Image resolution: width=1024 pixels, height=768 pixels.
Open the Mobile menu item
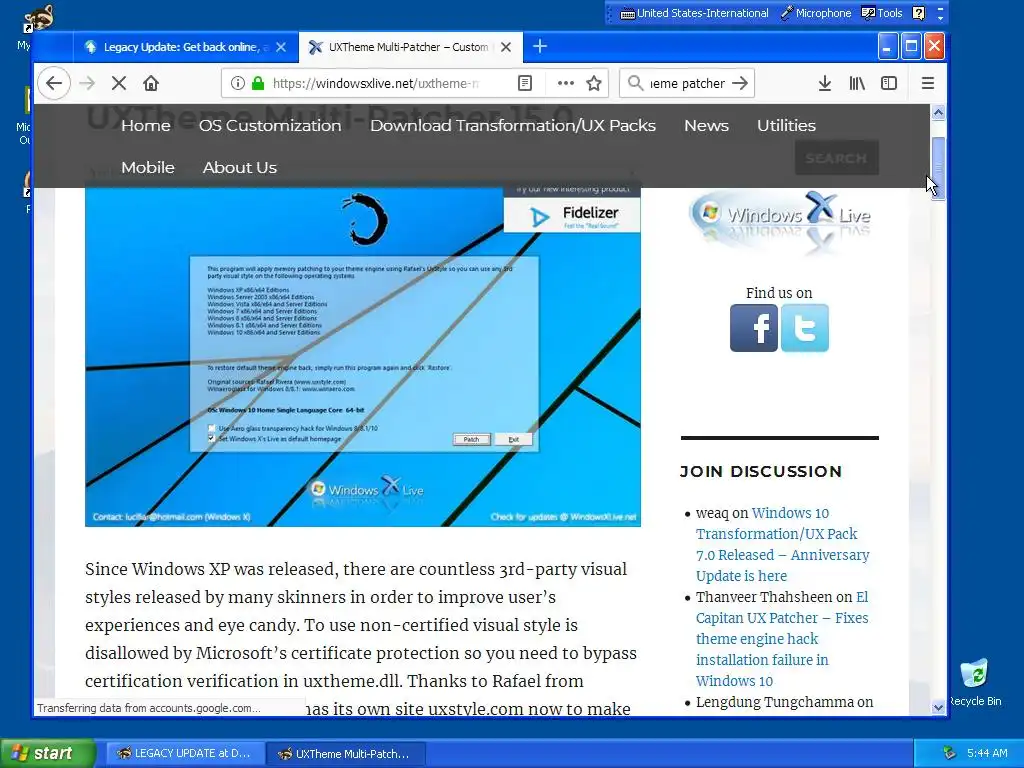[148, 167]
